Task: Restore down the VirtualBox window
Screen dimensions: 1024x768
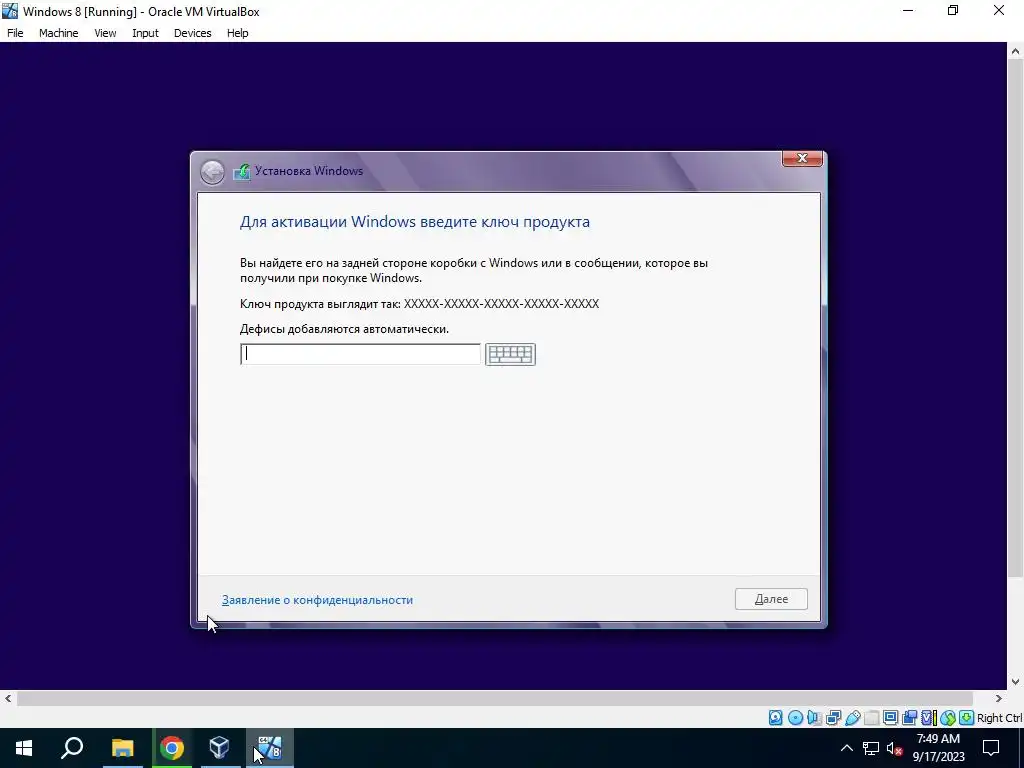Action: [x=953, y=11]
